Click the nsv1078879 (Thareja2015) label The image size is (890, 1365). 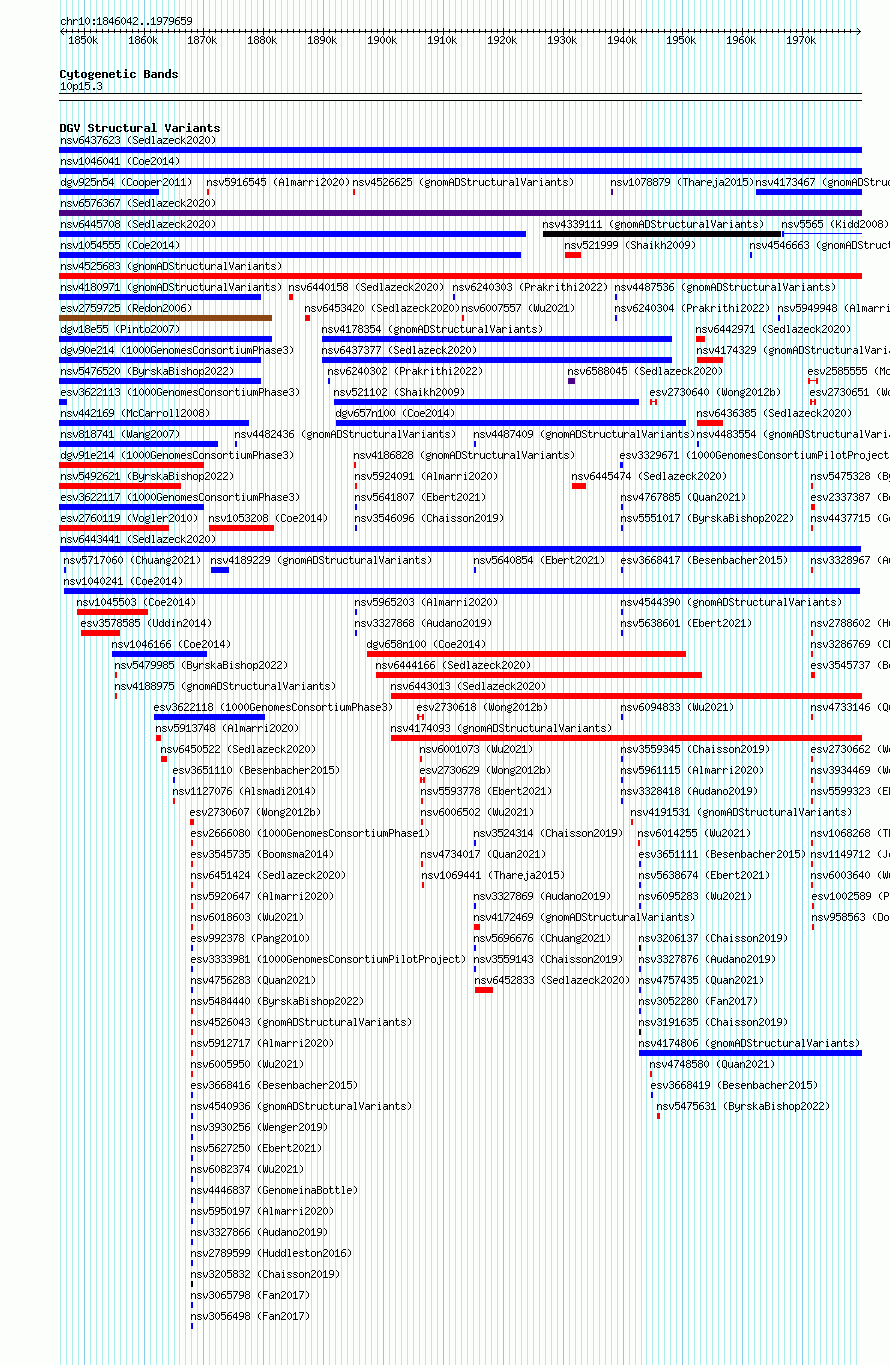pyautogui.click(x=682, y=182)
